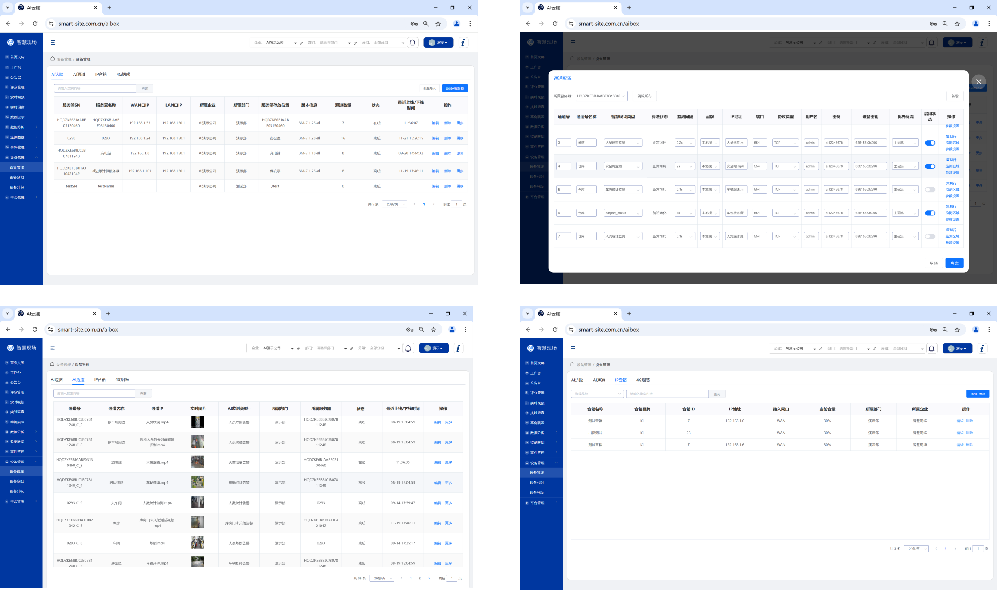
Task: Click the hamburger menu icon in top-left window
Action: [53, 42]
